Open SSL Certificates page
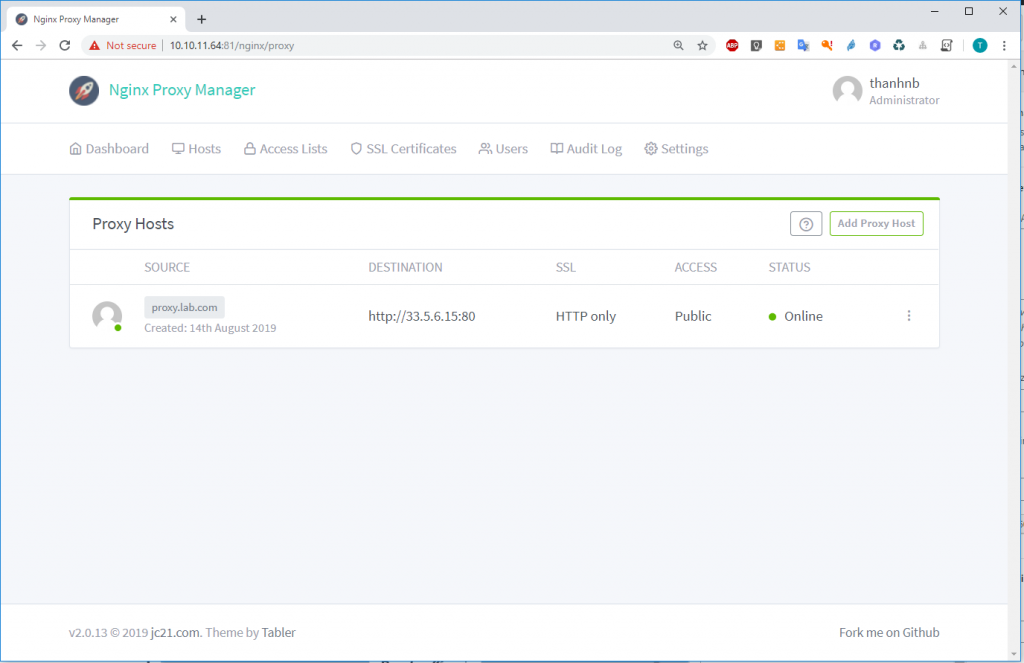1024x663 pixels. [403, 149]
